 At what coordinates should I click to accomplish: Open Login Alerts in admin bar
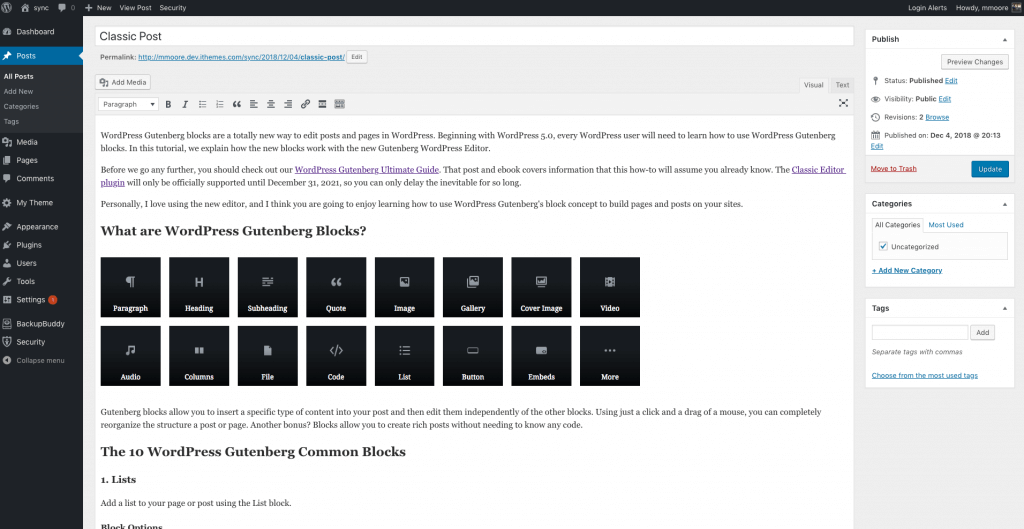[x=927, y=8]
